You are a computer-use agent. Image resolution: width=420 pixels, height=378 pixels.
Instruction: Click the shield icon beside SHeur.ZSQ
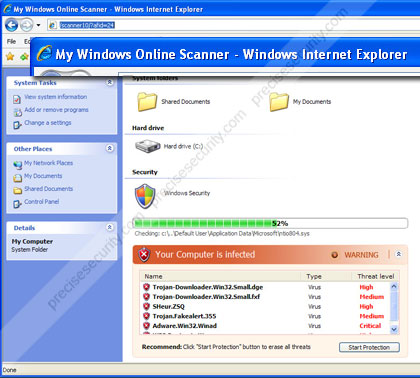coord(146,306)
